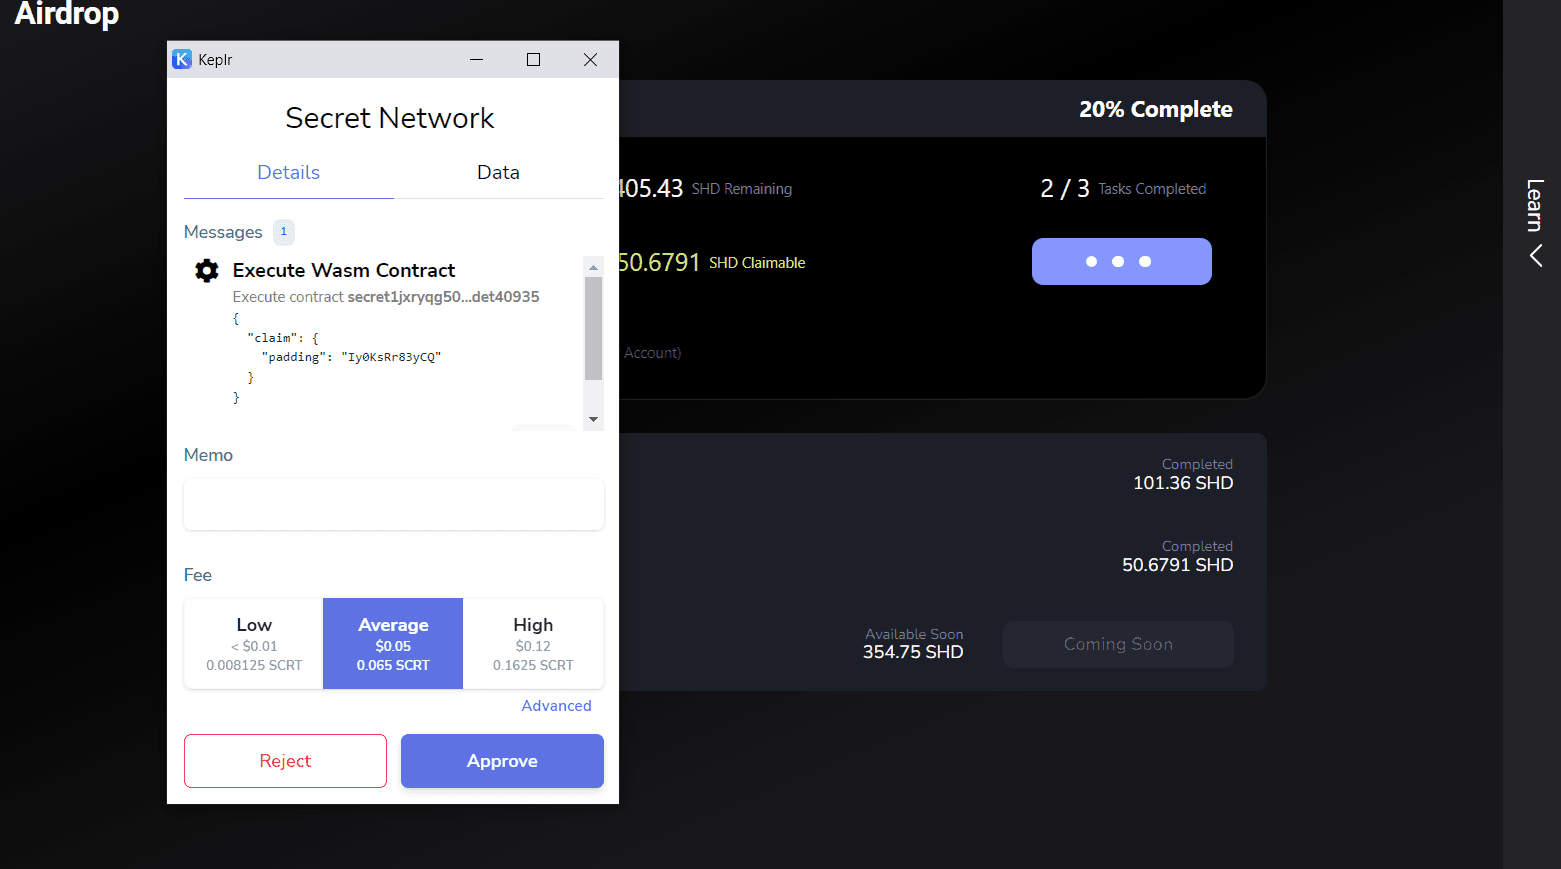Minimize the Keplr window

pyautogui.click(x=477, y=60)
